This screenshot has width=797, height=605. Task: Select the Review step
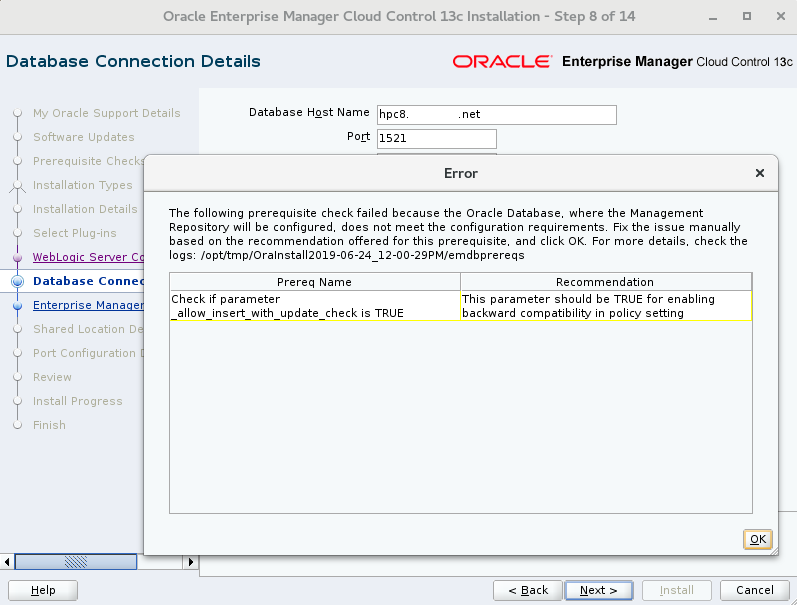[x=52, y=377]
